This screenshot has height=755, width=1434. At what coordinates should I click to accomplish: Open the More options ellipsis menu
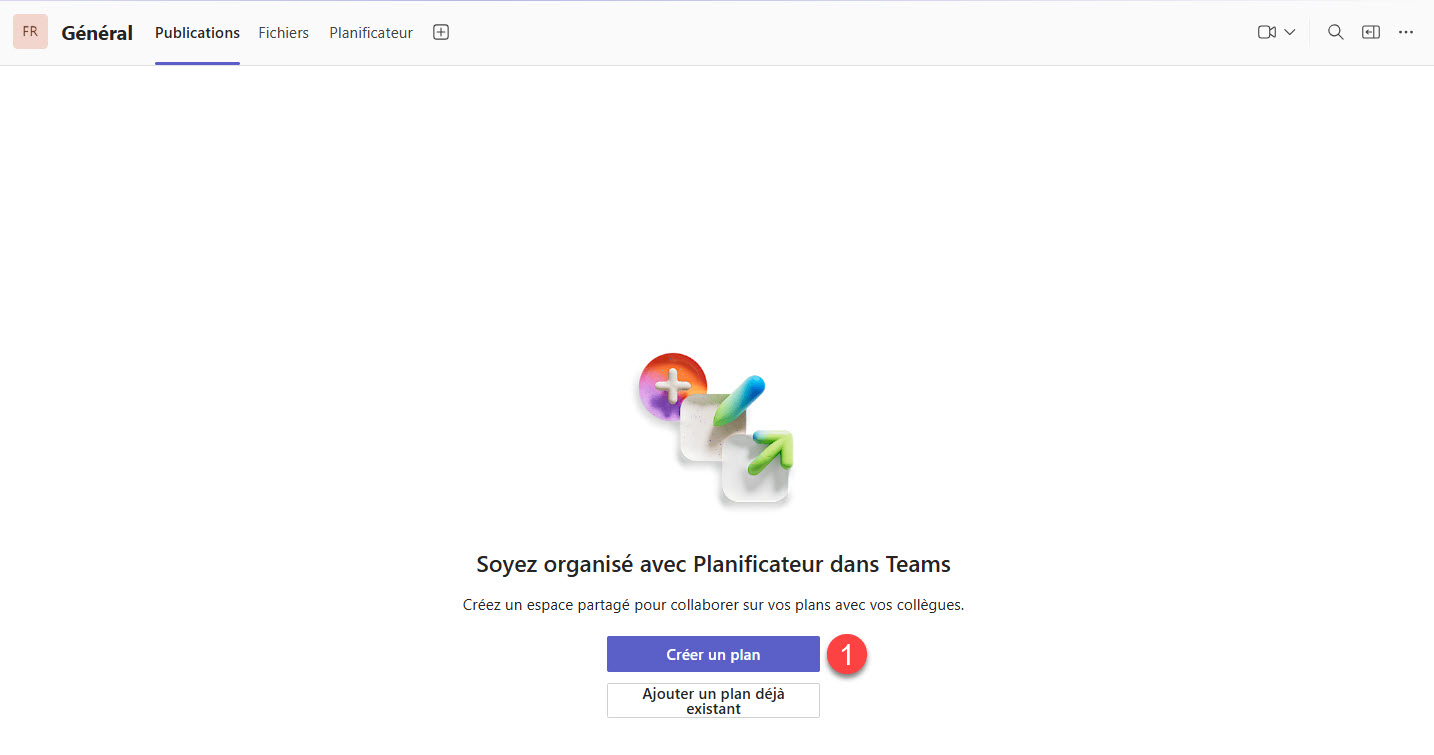coord(1406,32)
